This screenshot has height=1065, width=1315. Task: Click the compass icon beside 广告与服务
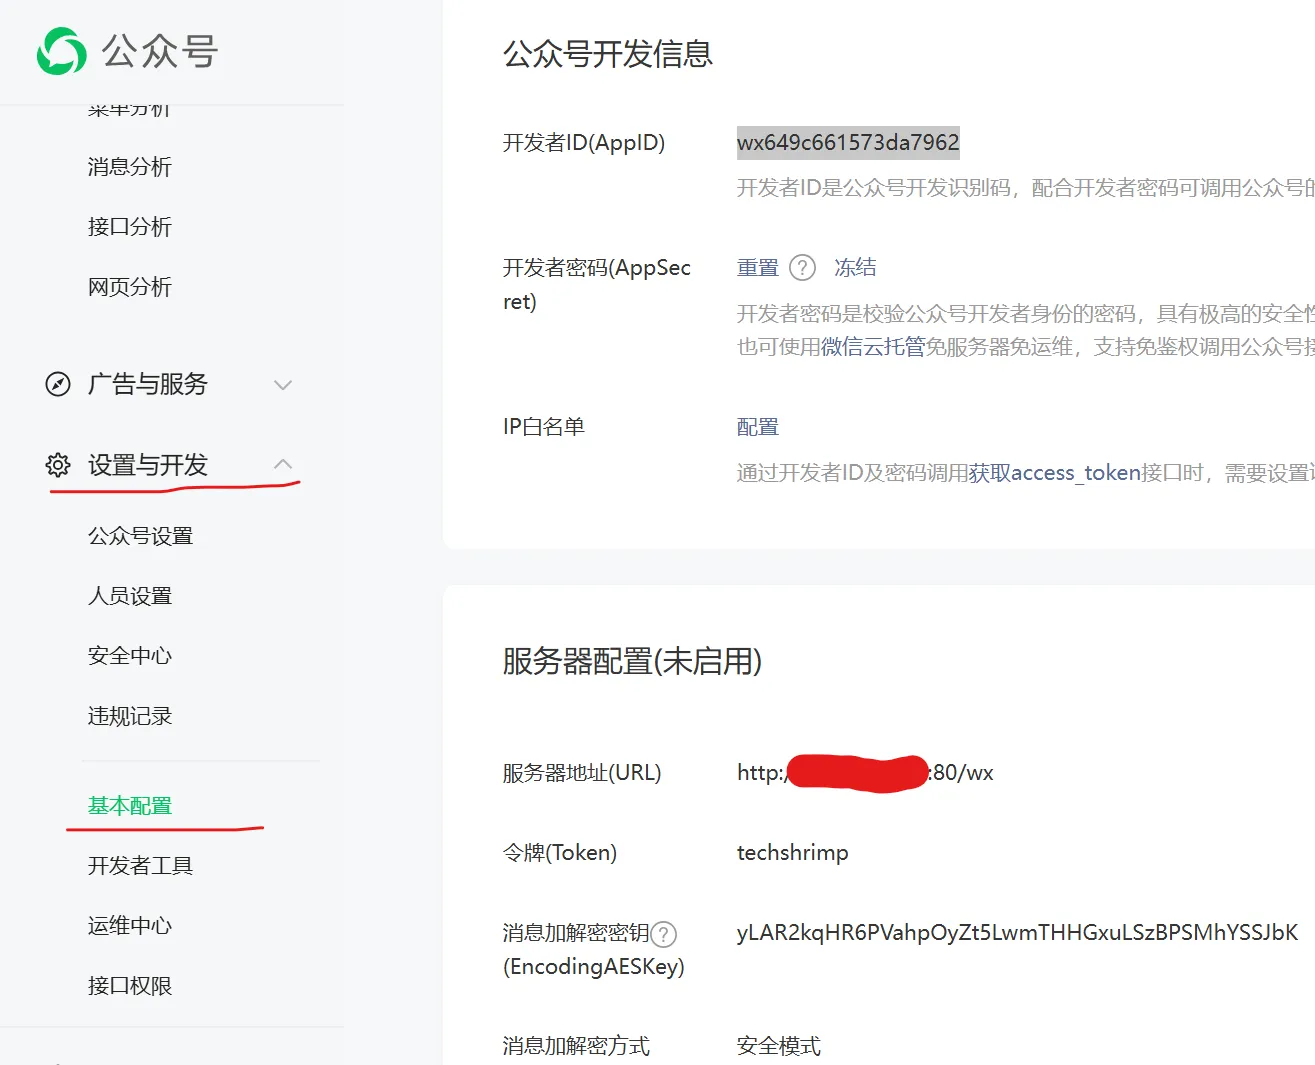point(58,384)
